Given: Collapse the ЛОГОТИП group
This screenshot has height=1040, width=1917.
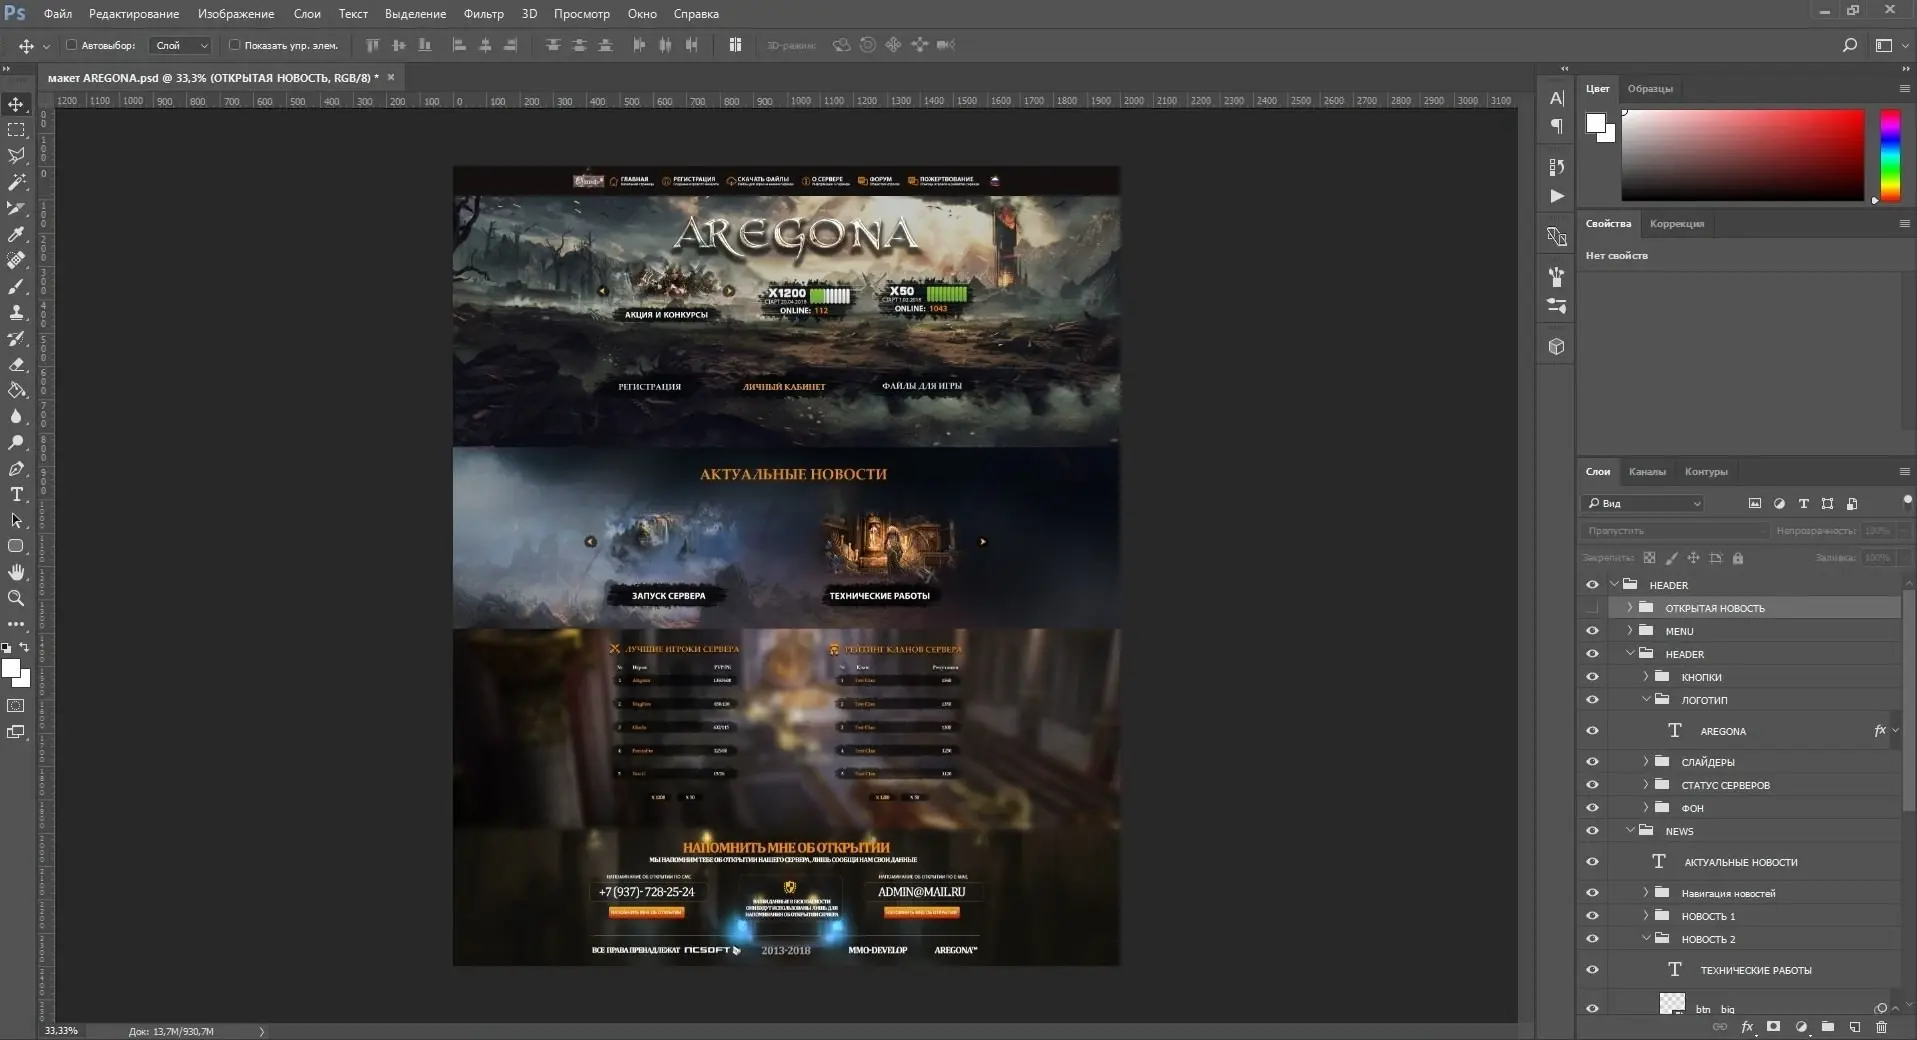Looking at the screenshot, I should click(1646, 700).
